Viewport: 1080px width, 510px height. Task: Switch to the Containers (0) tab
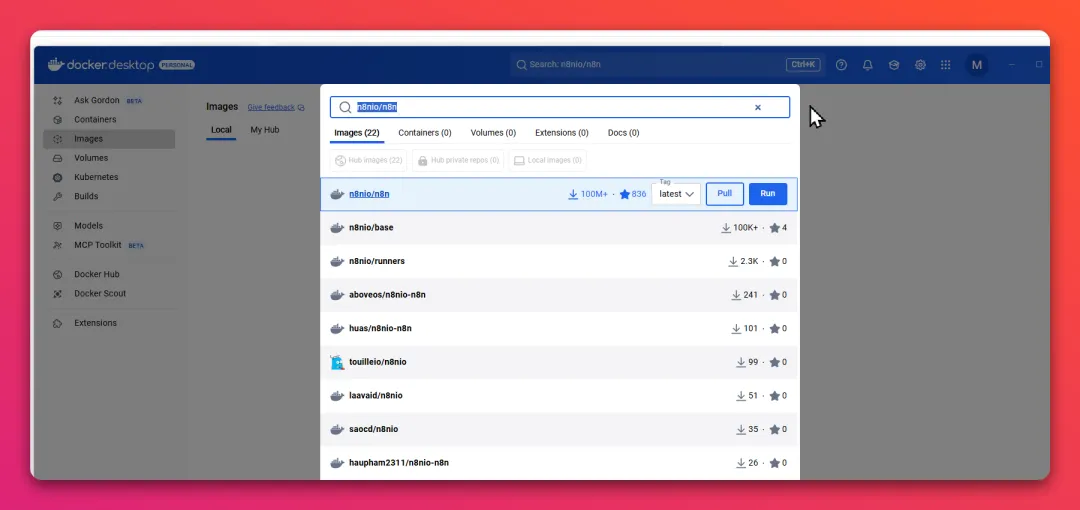tap(425, 133)
